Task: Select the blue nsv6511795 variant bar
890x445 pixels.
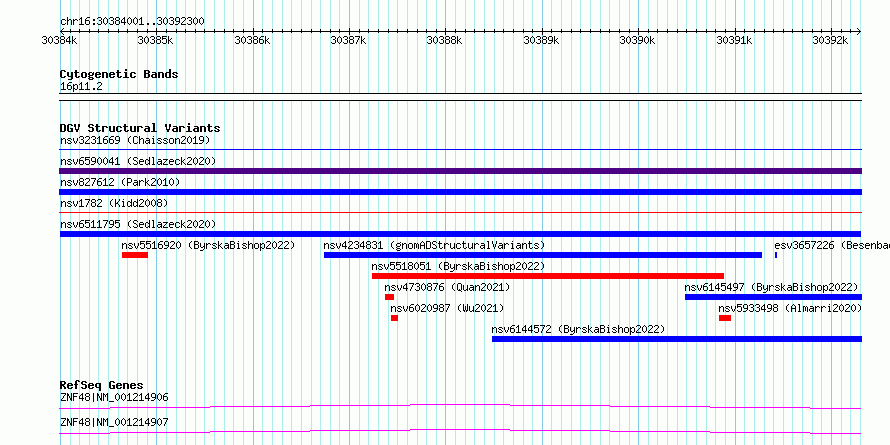Action: coord(460,234)
